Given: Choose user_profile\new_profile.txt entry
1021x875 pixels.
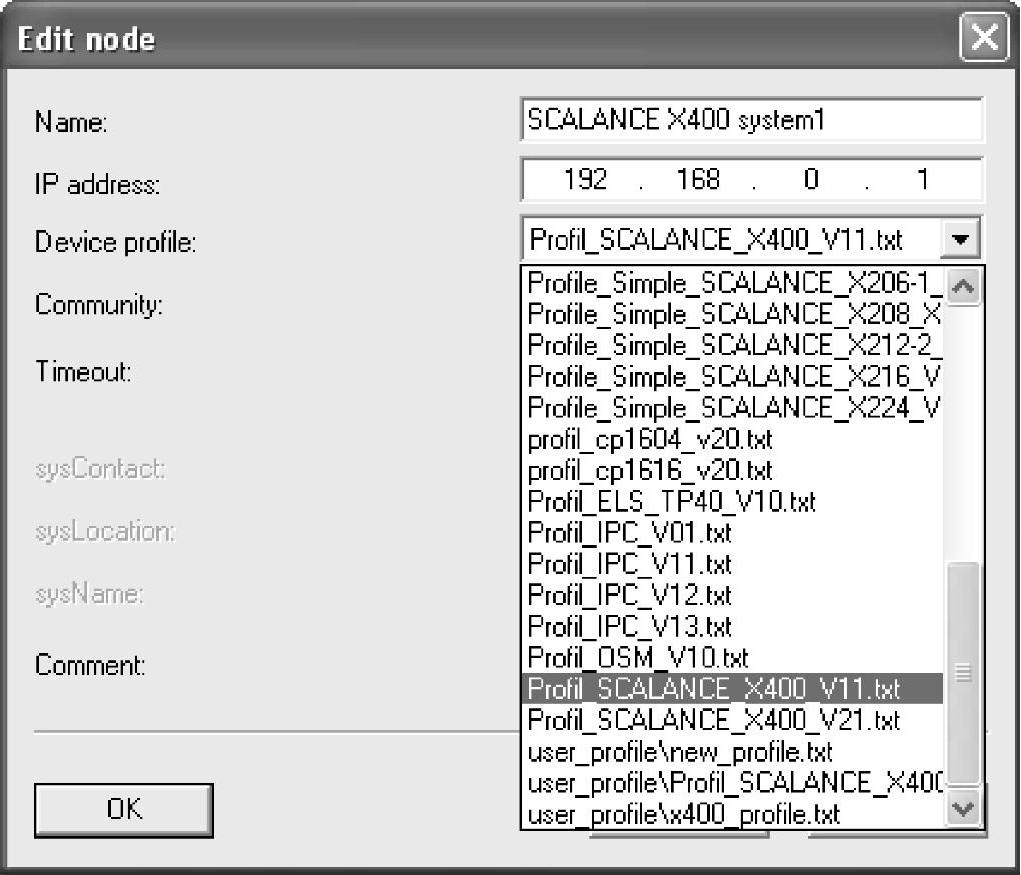Looking at the screenshot, I should coord(733,752).
